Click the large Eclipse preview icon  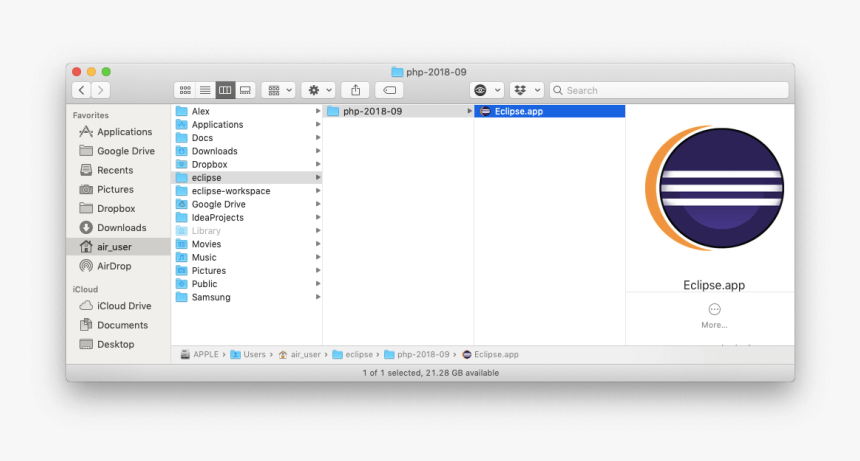point(715,188)
